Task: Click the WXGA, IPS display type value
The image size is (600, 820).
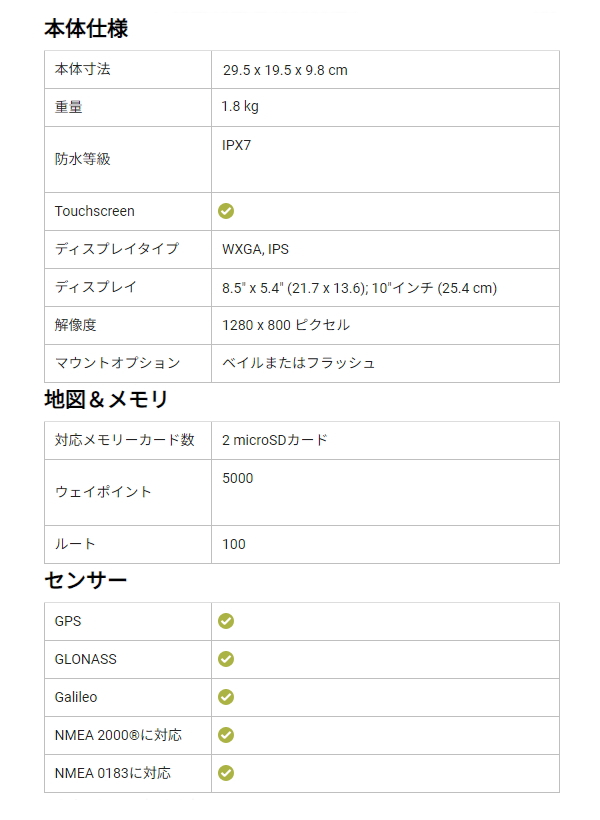Action: tap(255, 249)
